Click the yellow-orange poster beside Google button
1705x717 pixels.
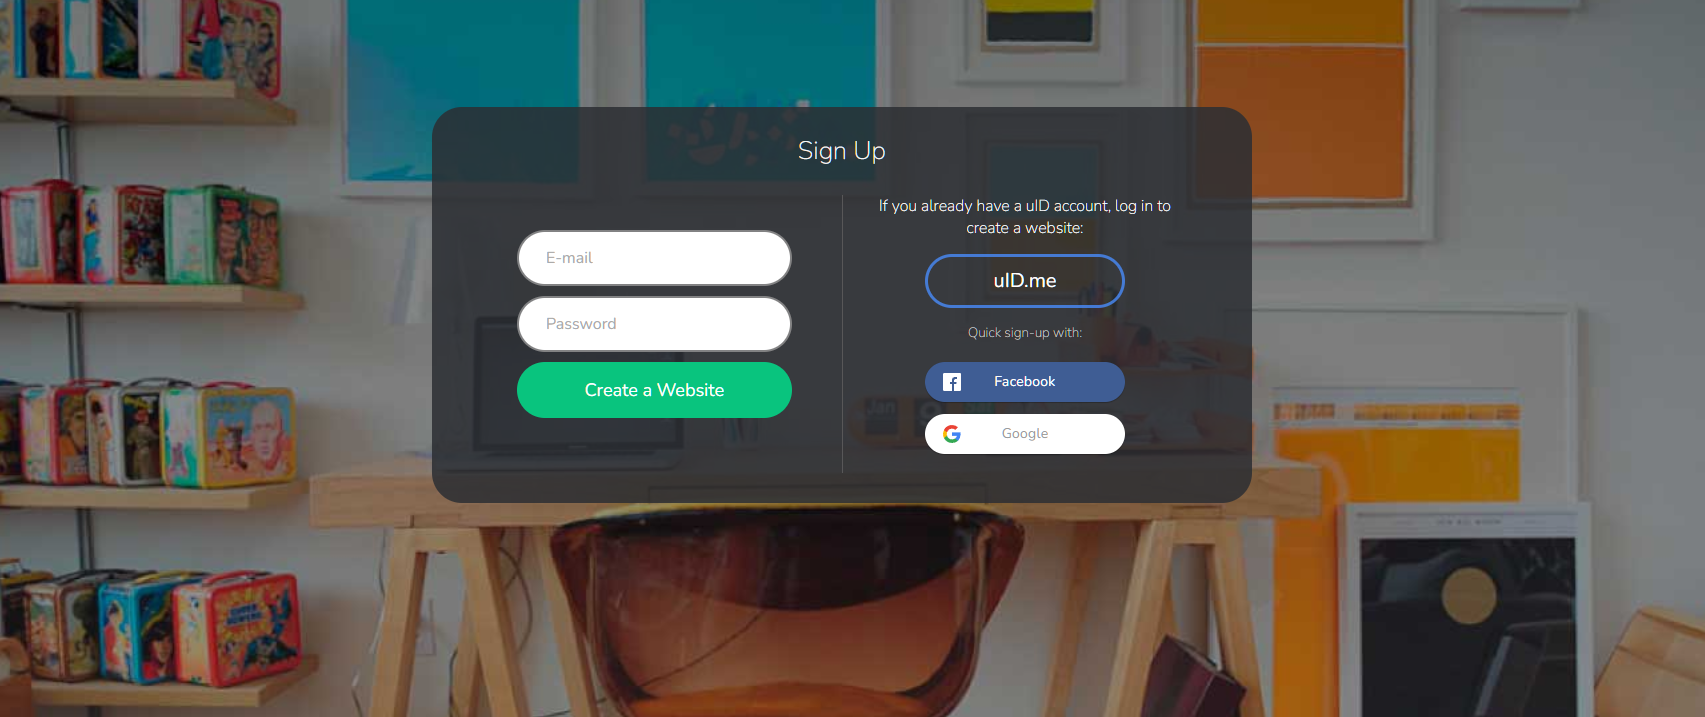(1397, 455)
